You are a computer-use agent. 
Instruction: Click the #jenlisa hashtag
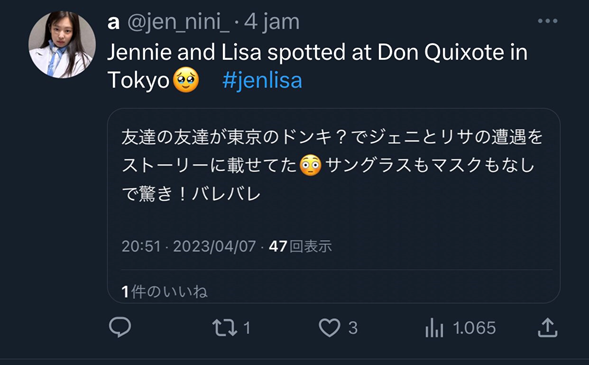(x=262, y=80)
